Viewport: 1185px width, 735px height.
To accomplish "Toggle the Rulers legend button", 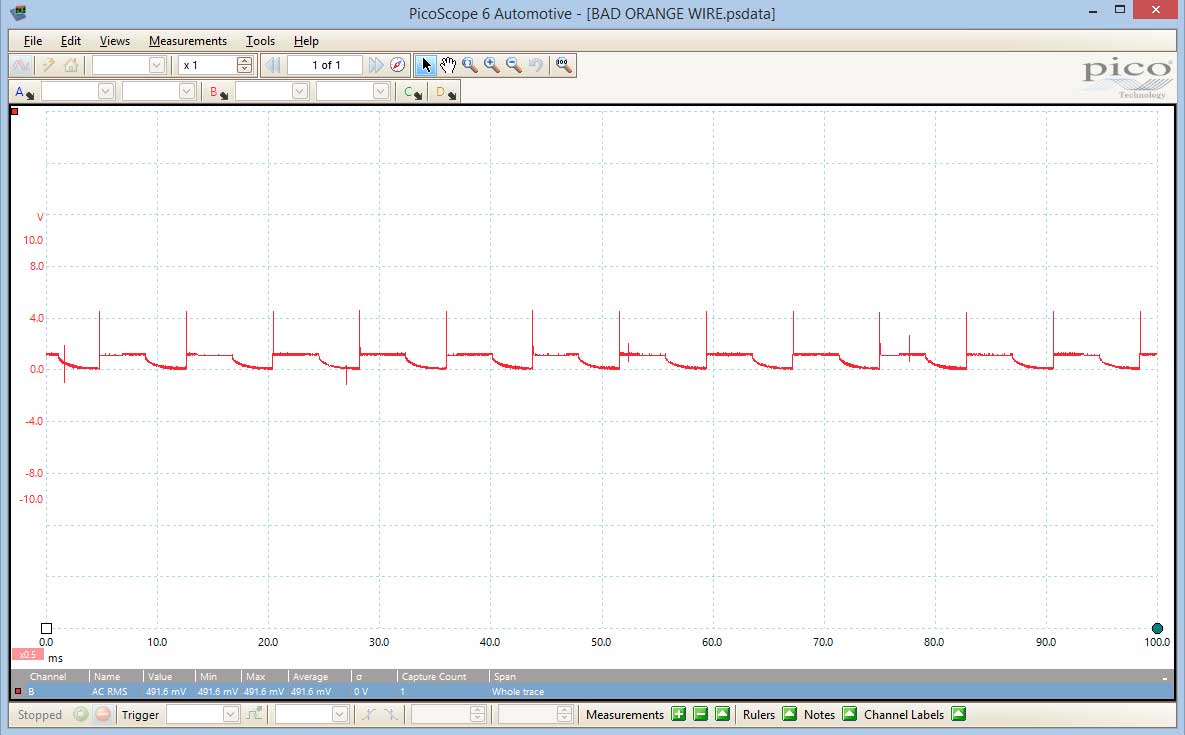I will pyautogui.click(x=789, y=714).
